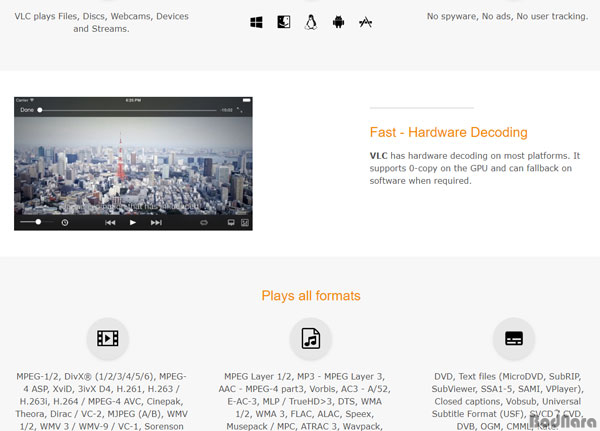Tap Done in the player top bar
600x431 pixels.
click(x=27, y=110)
